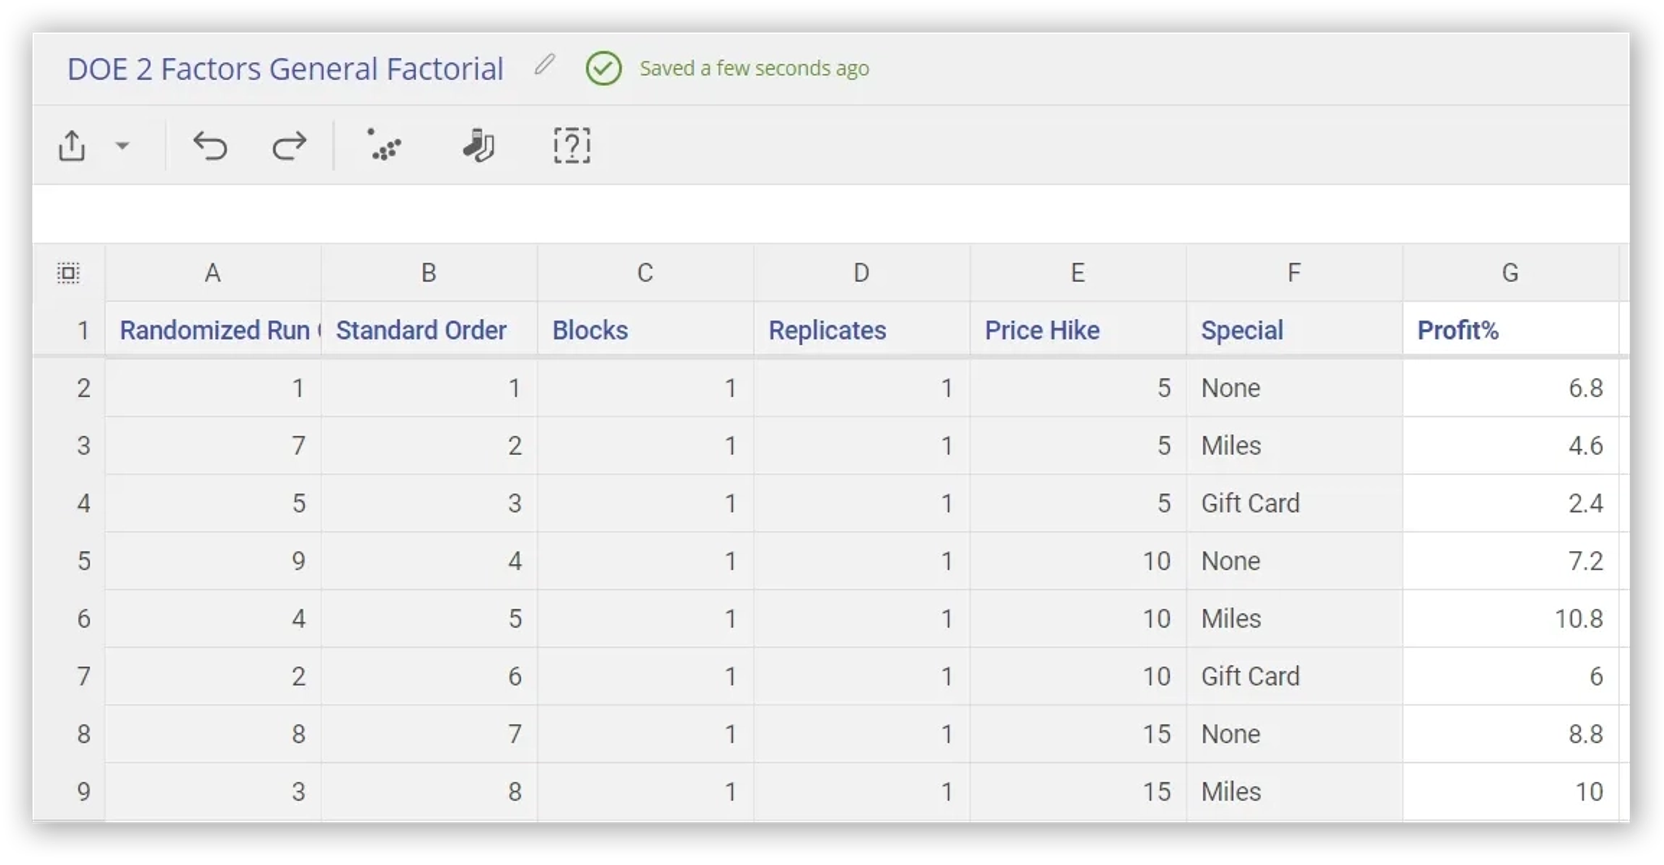The height and width of the screenshot is (865, 1664).
Task: Open the help question mark icon
Action: tap(572, 145)
